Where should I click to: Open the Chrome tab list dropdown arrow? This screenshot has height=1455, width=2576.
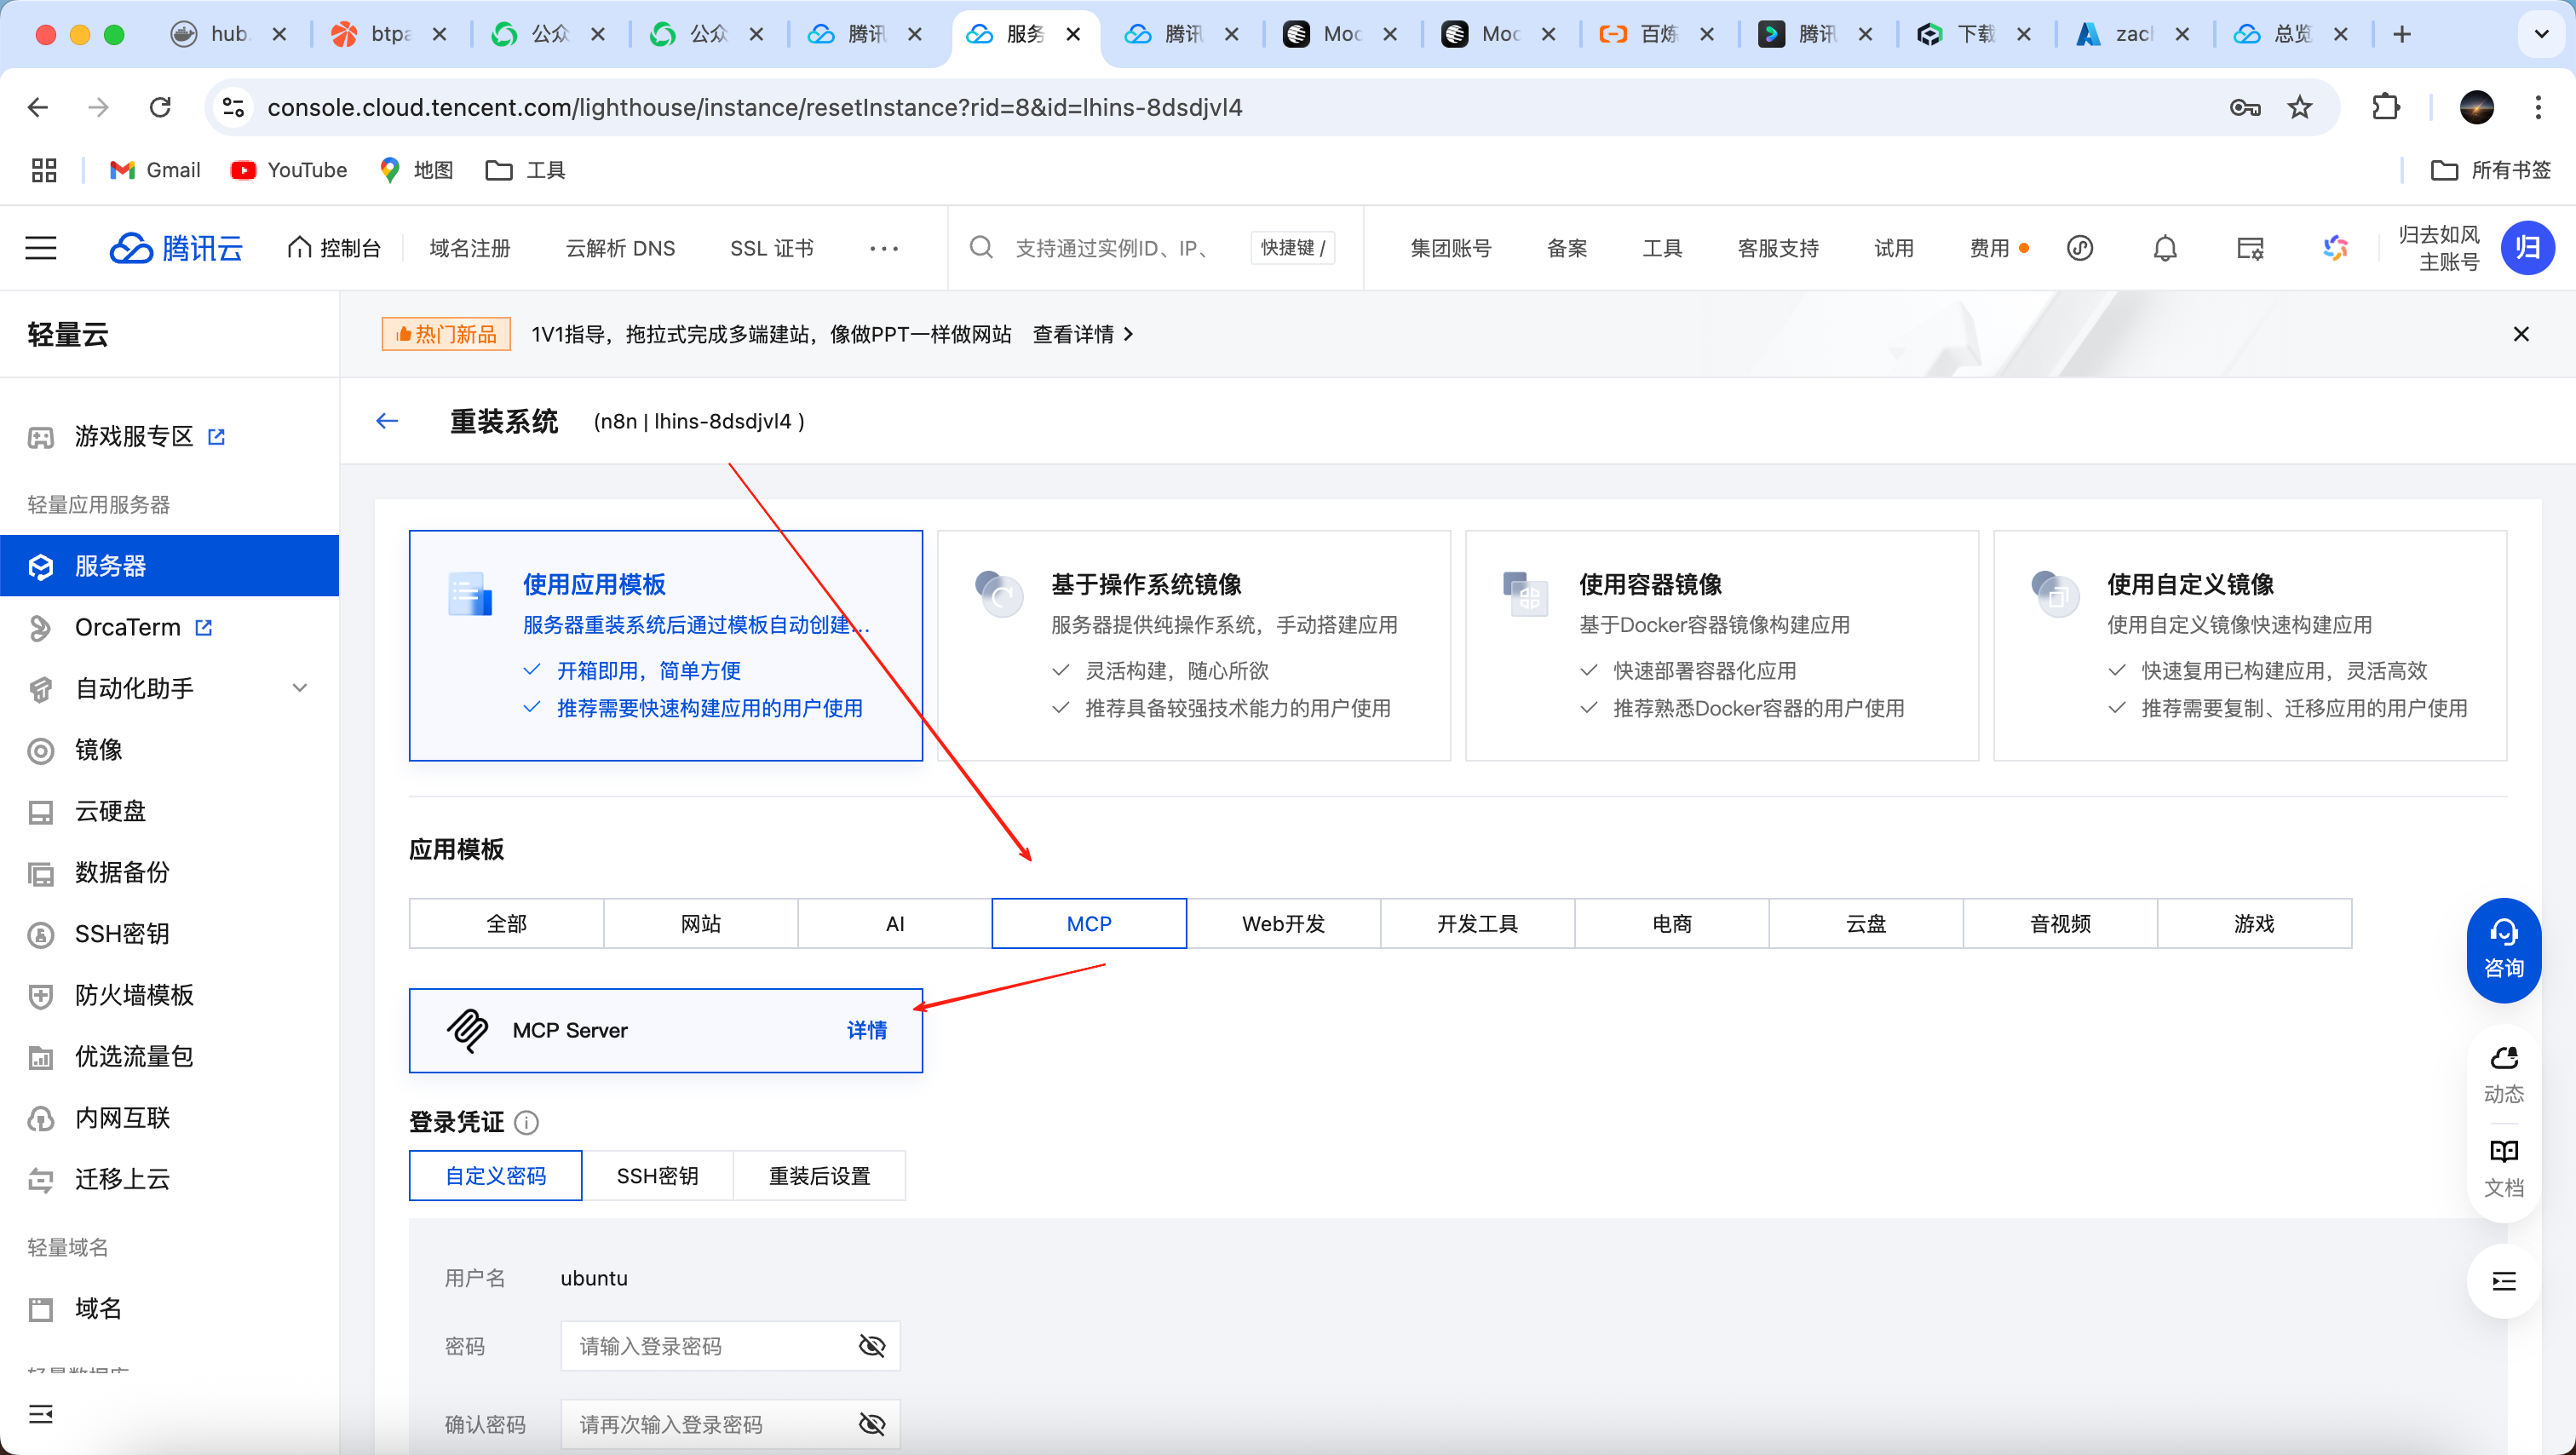coord(2541,34)
